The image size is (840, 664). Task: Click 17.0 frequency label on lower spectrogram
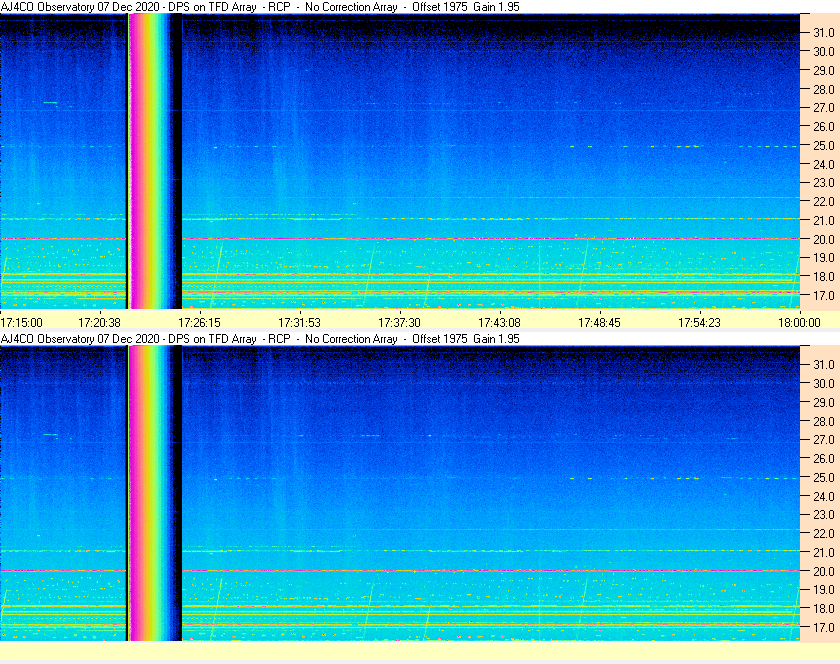click(824, 627)
